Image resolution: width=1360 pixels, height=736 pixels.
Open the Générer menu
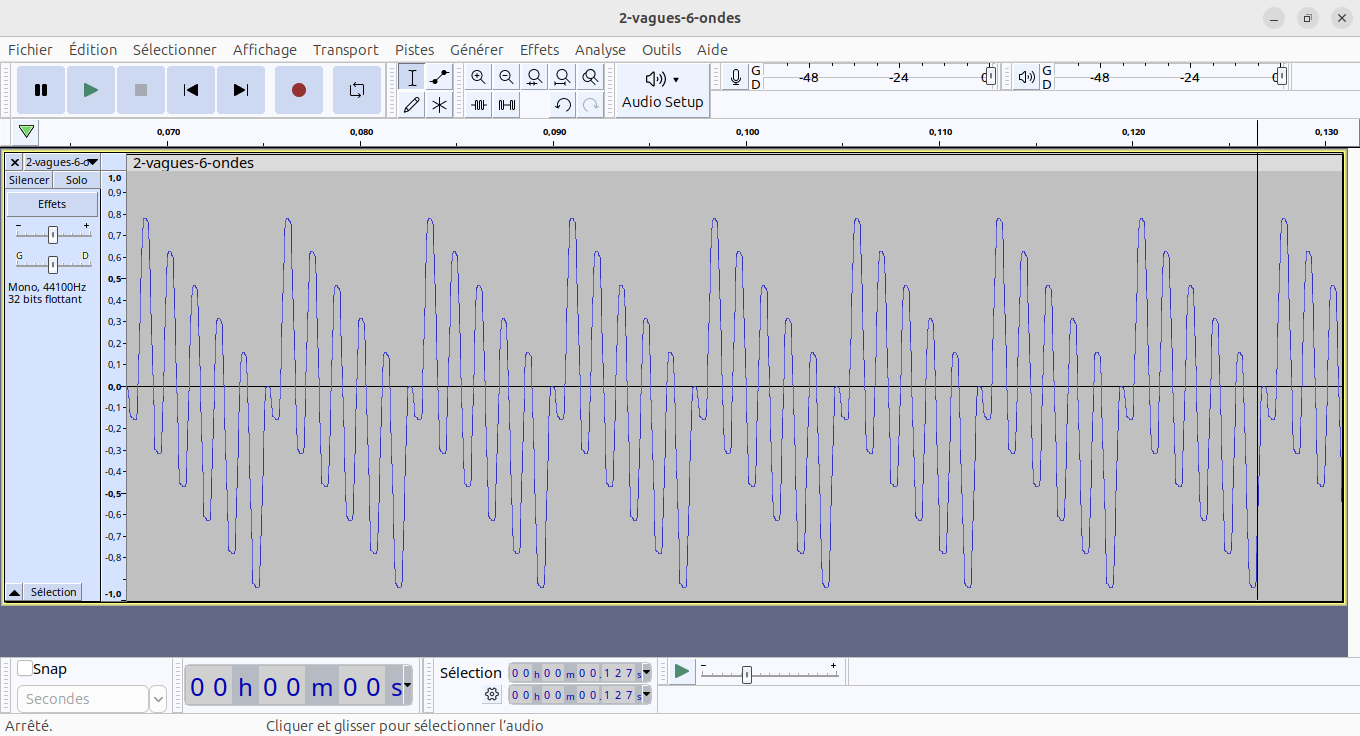(x=476, y=50)
